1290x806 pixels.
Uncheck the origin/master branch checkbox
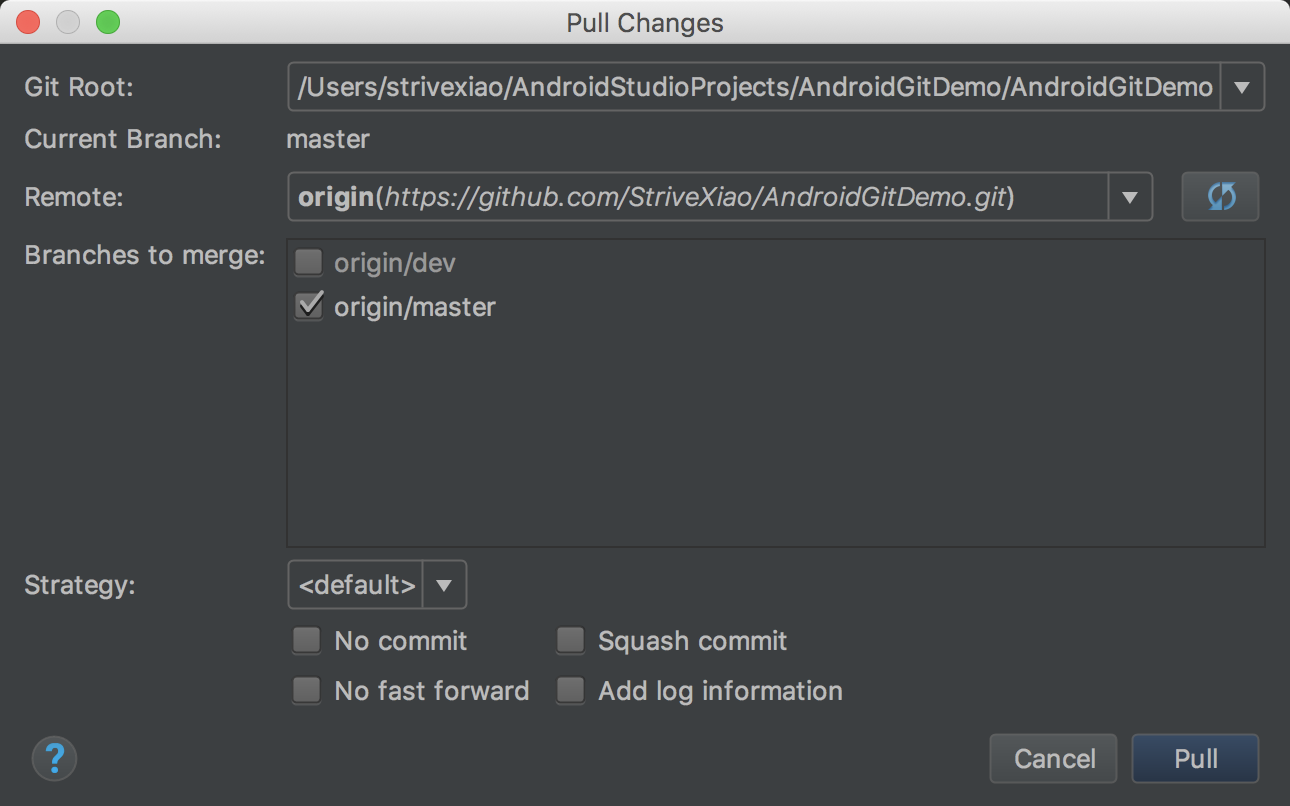coord(308,306)
